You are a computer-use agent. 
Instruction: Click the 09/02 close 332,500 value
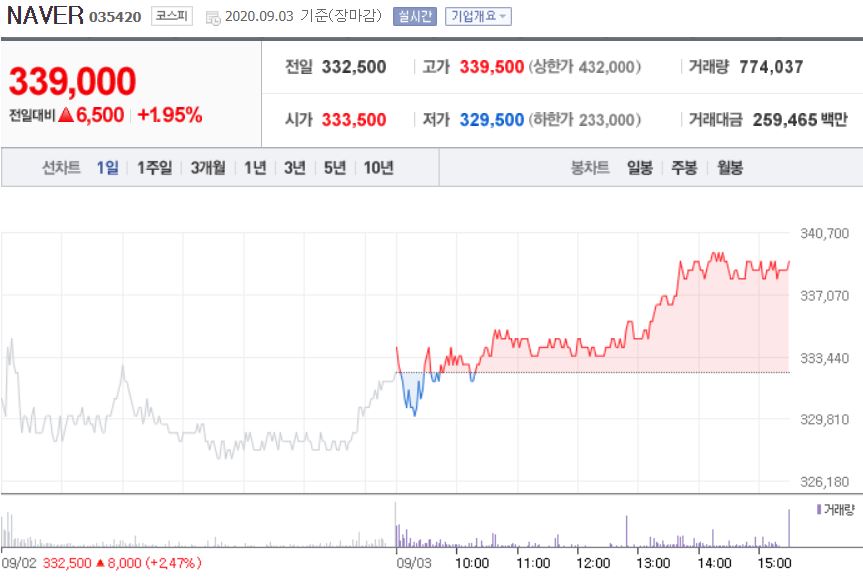(67, 563)
